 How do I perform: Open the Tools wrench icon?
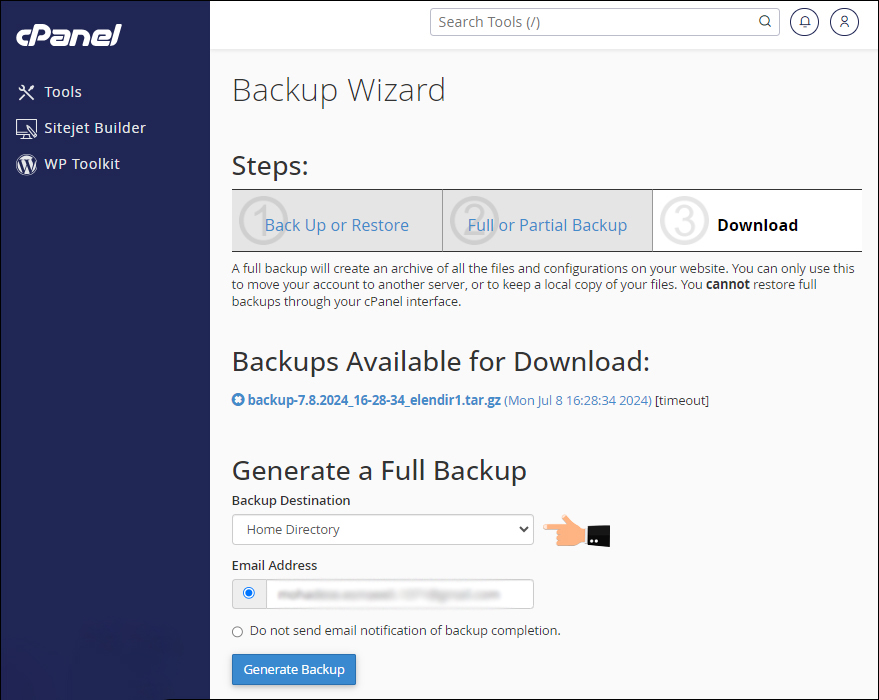pyautogui.click(x=26, y=92)
